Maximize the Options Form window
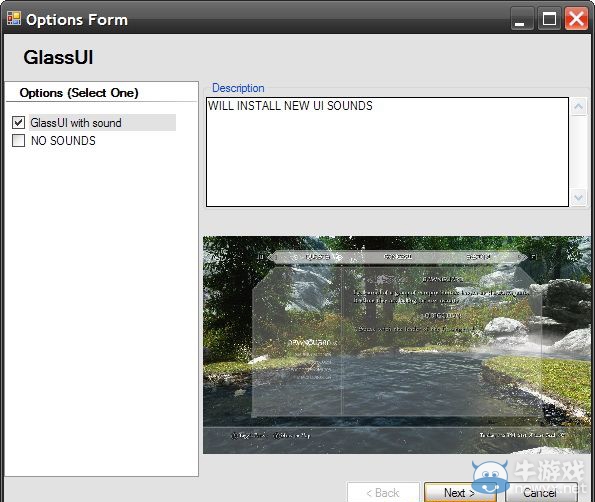This screenshot has height=502, width=595. [x=549, y=19]
